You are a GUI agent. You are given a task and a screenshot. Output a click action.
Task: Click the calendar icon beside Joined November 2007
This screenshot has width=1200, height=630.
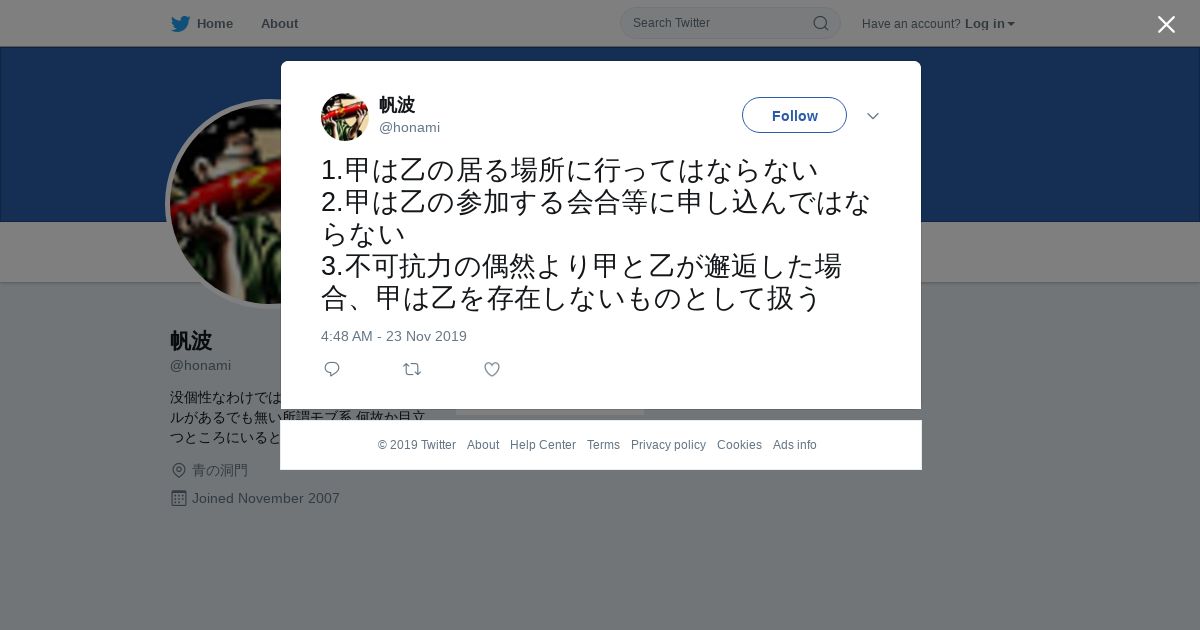tap(179, 498)
